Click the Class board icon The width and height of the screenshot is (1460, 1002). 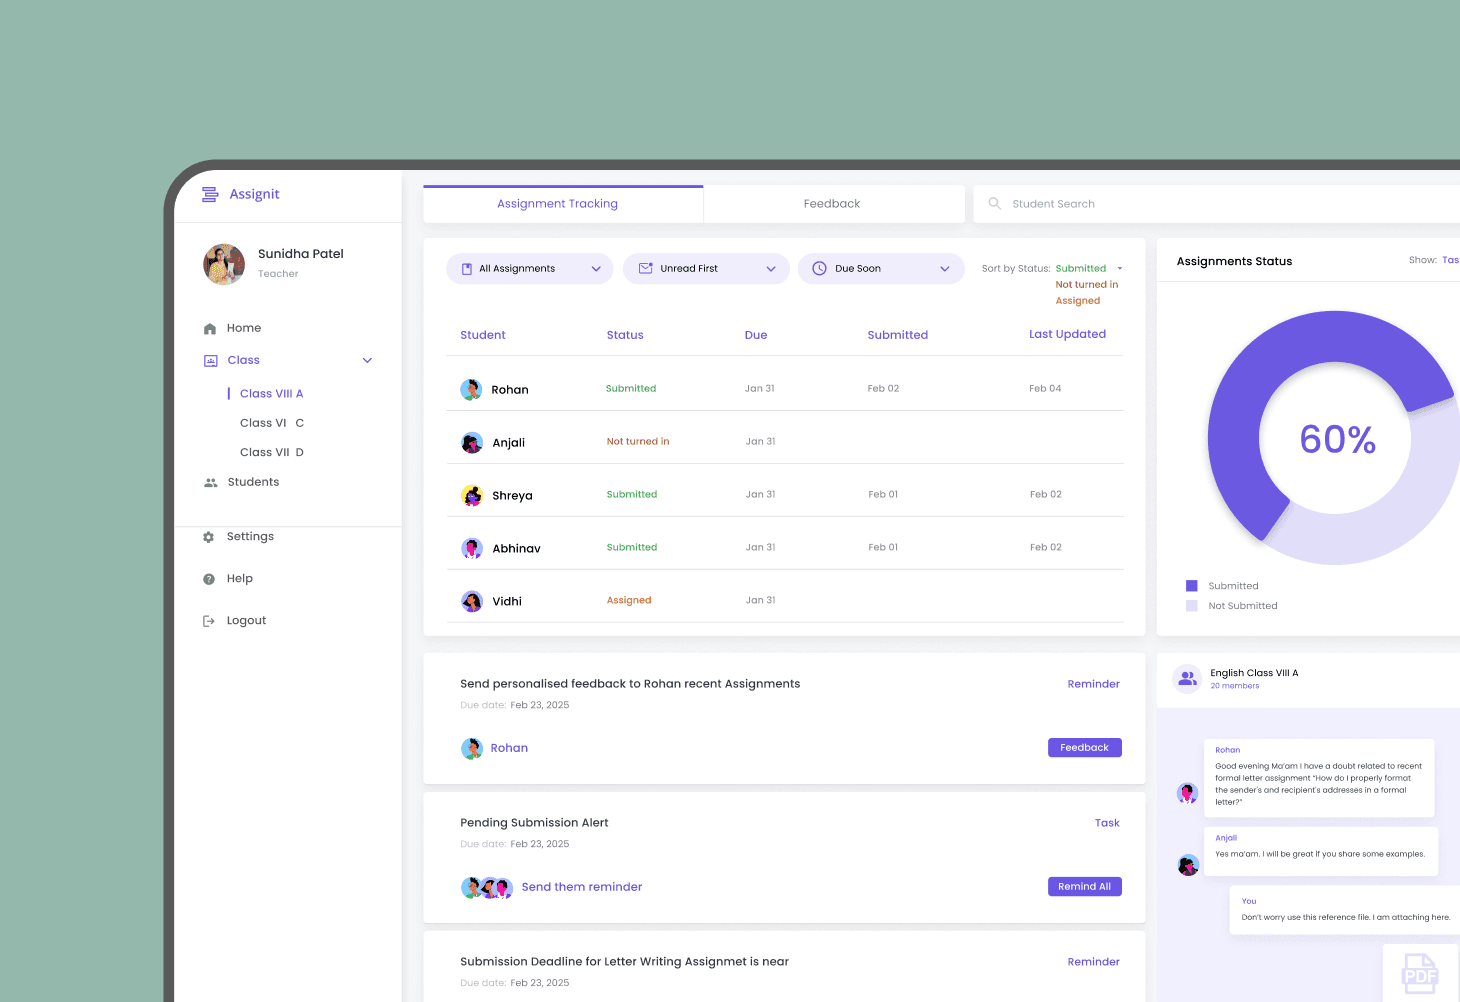(x=210, y=361)
